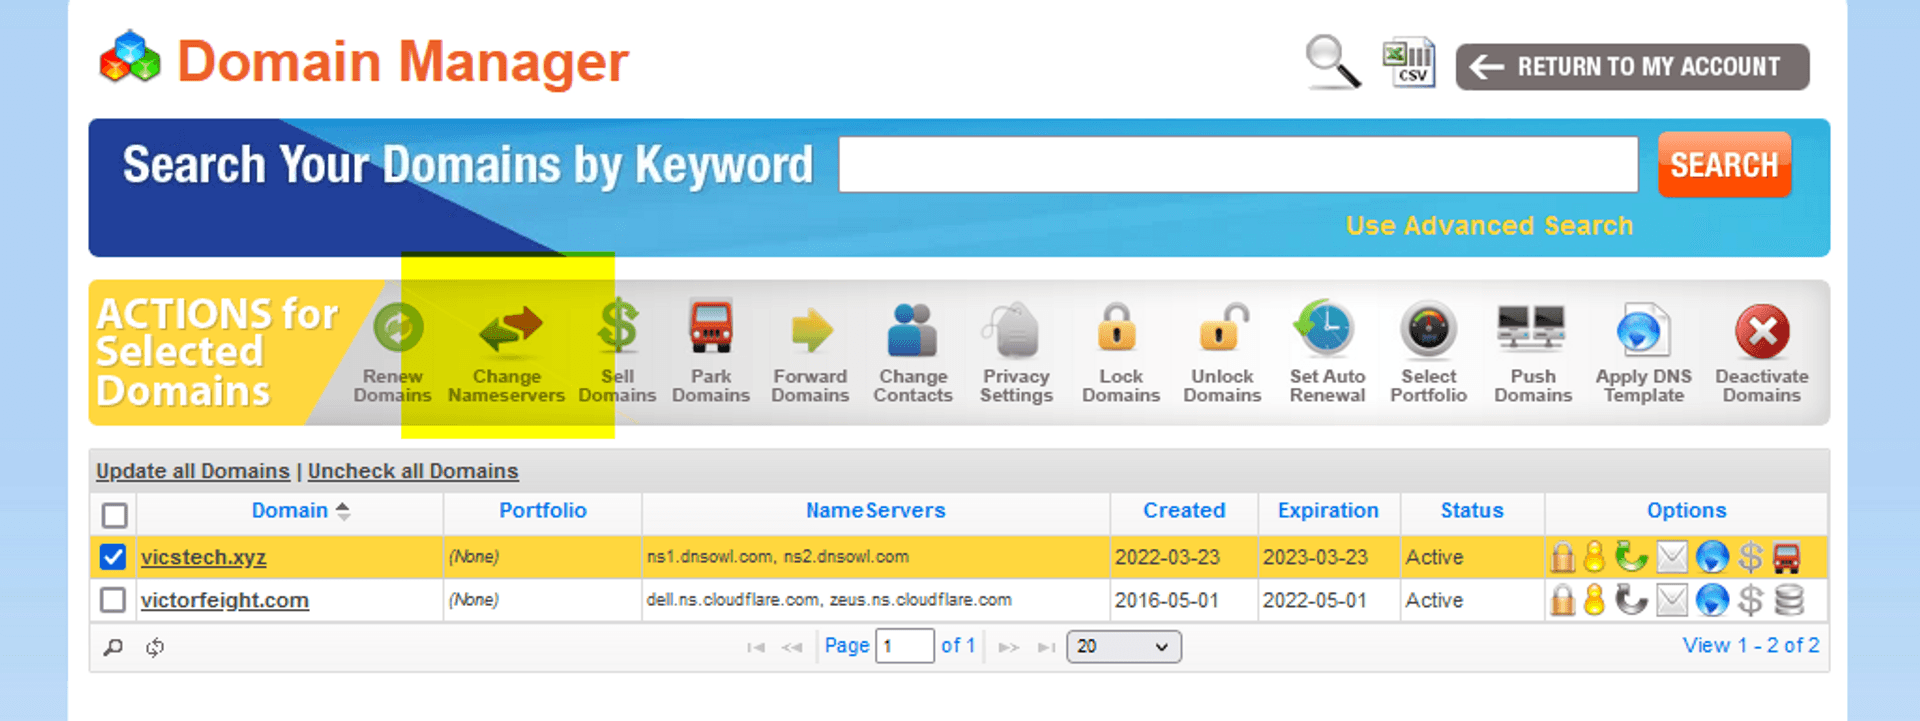Screen dimensions: 1920x721
Task: Toggle the select-all checkbox in table header
Action: pyautogui.click(x=115, y=515)
